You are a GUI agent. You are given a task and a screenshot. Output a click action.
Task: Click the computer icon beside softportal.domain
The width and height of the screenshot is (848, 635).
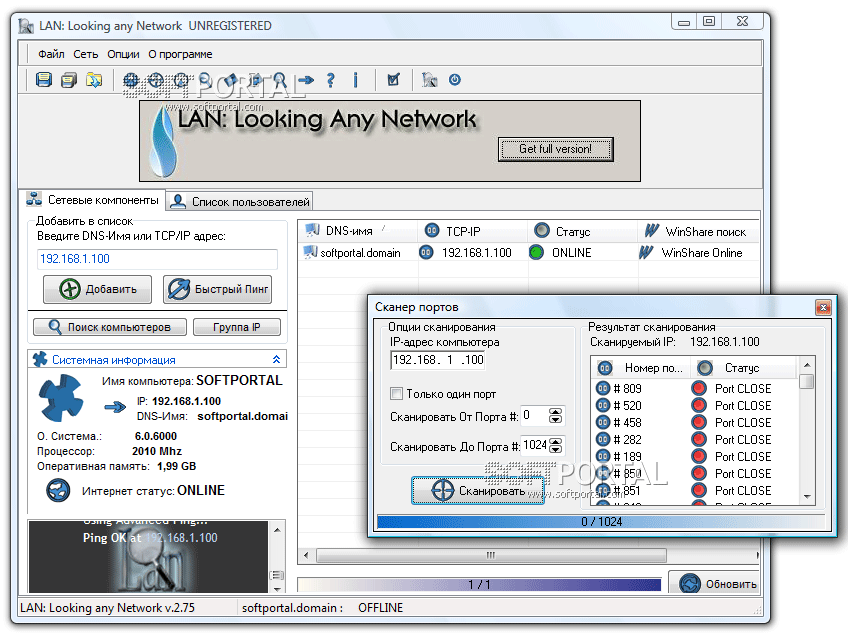coord(310,252)
